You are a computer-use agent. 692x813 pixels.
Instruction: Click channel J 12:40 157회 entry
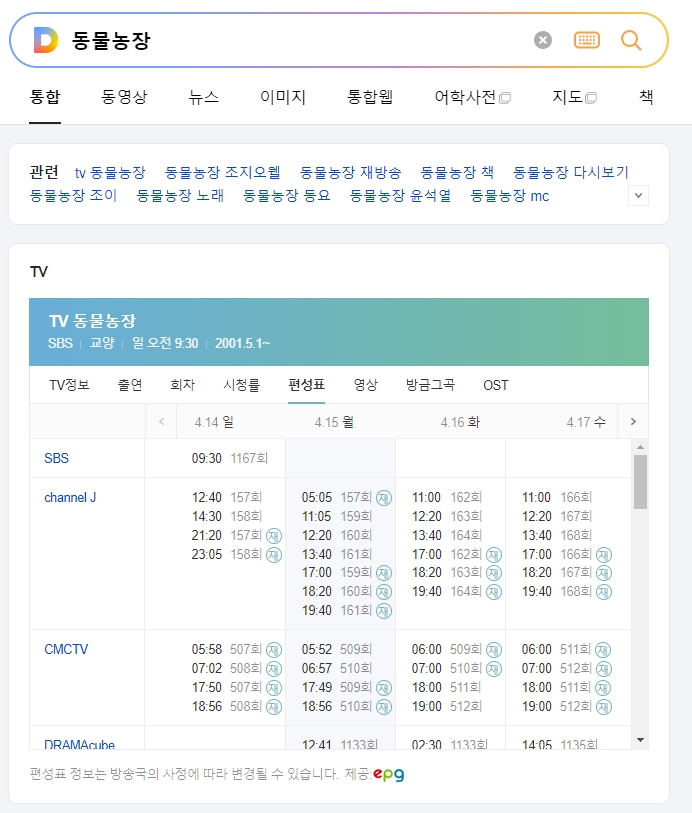coord(227,497)
